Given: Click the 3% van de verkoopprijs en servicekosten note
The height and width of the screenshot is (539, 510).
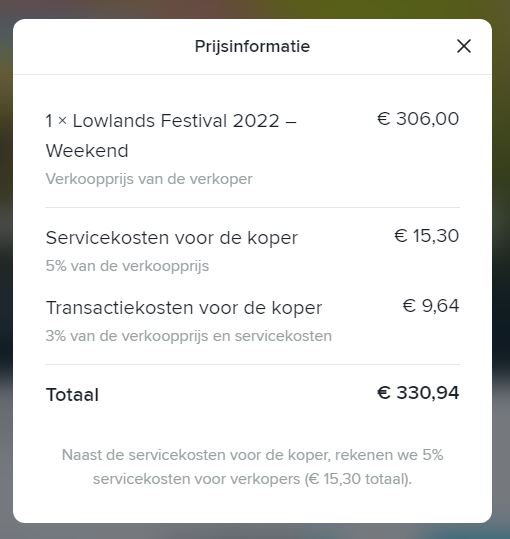Looking at the screenshot, I should point(189,336).
